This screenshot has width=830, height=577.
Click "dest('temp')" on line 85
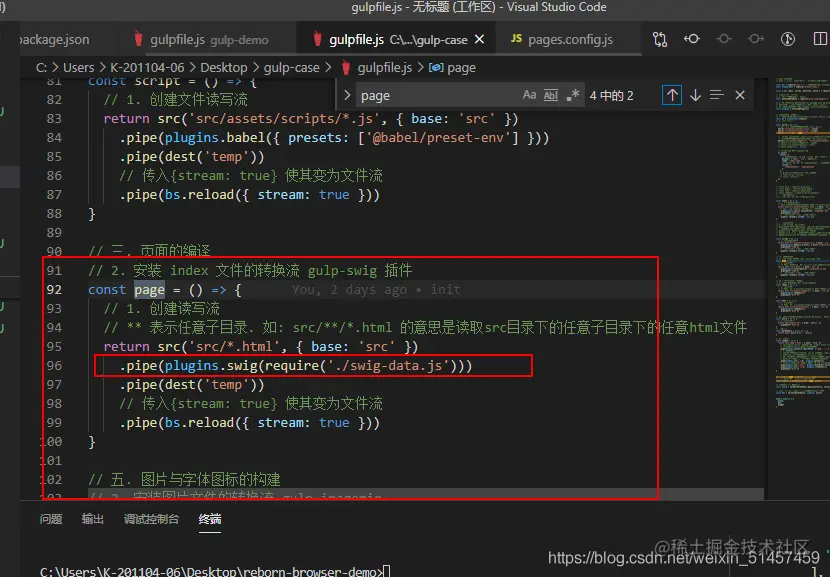(211, 157)
